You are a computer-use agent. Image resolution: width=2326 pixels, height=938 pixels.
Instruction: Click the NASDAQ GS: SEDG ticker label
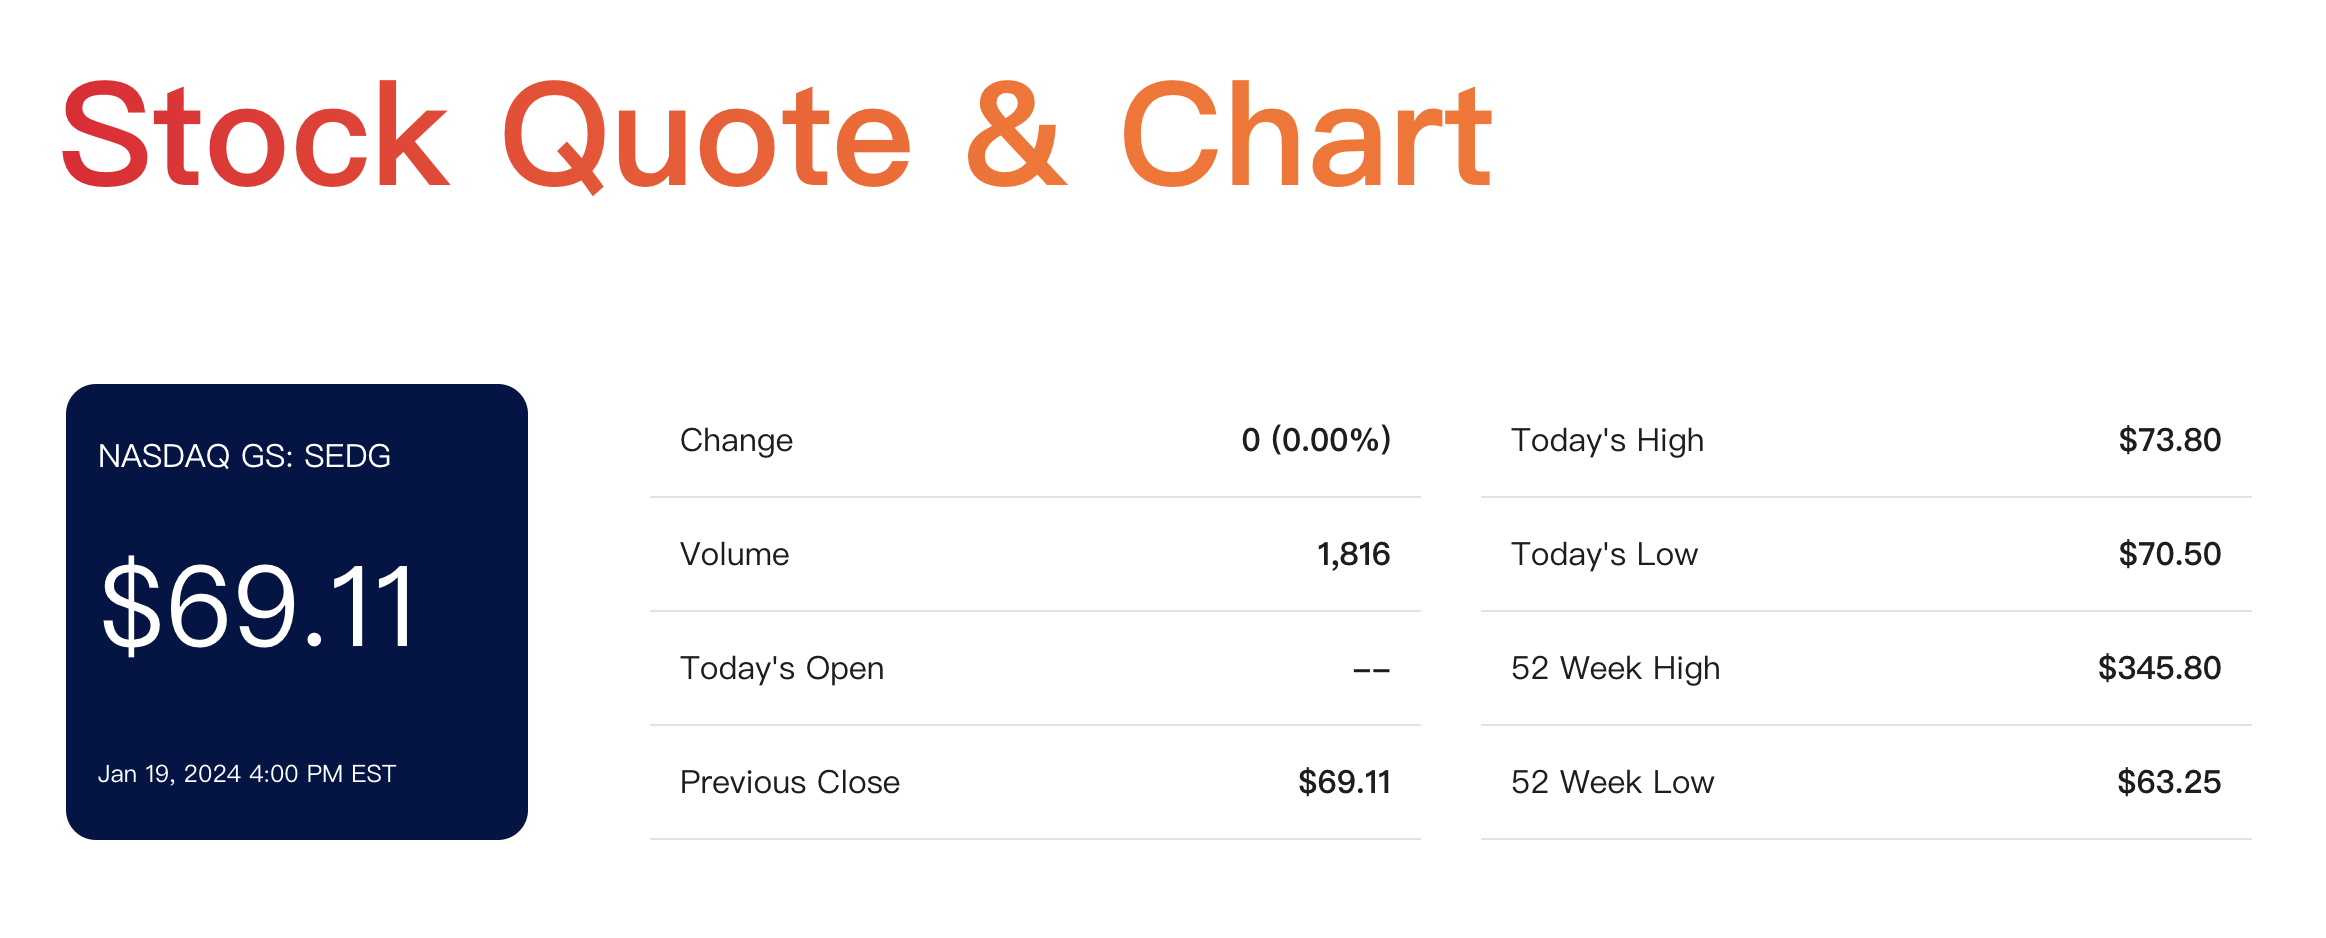tap(244, 456)
